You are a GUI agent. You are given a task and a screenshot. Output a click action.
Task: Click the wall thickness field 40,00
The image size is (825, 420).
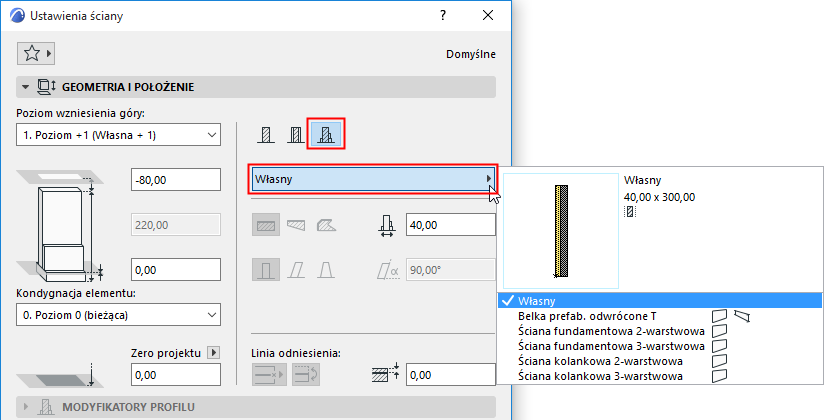(451, 225)
